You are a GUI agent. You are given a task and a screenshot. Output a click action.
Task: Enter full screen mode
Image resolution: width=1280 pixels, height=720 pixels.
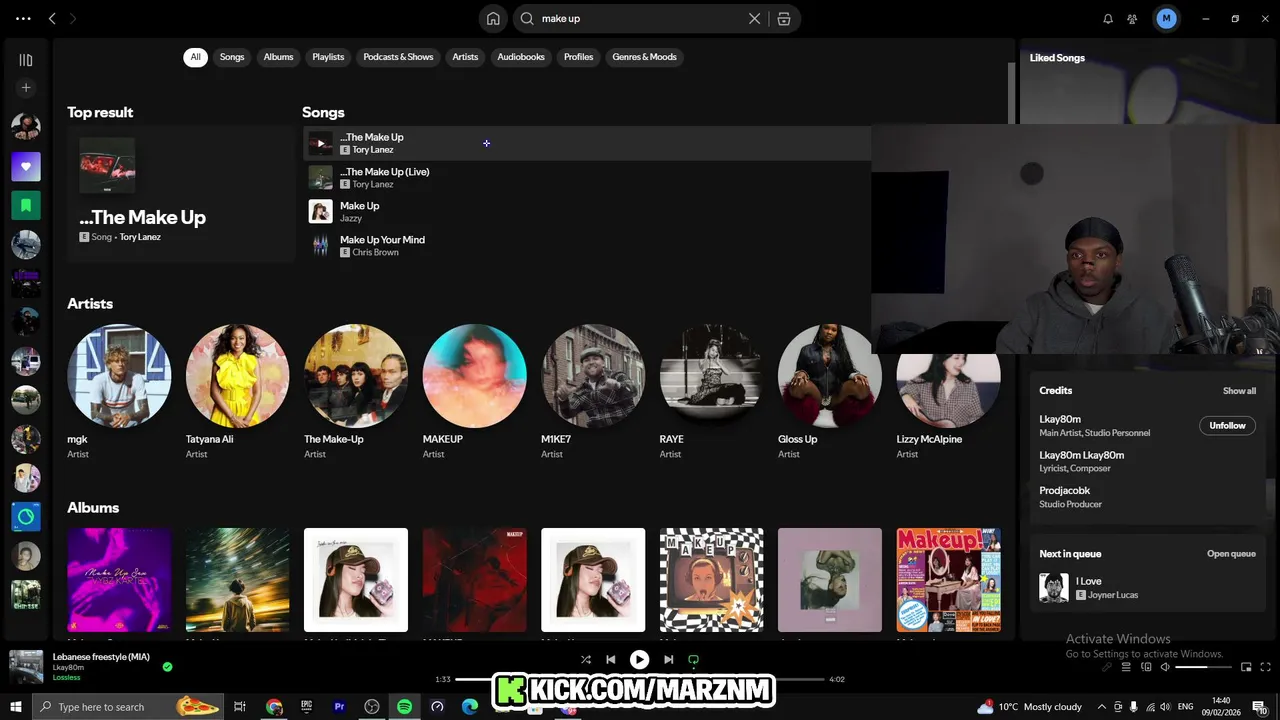[1265, 667]
